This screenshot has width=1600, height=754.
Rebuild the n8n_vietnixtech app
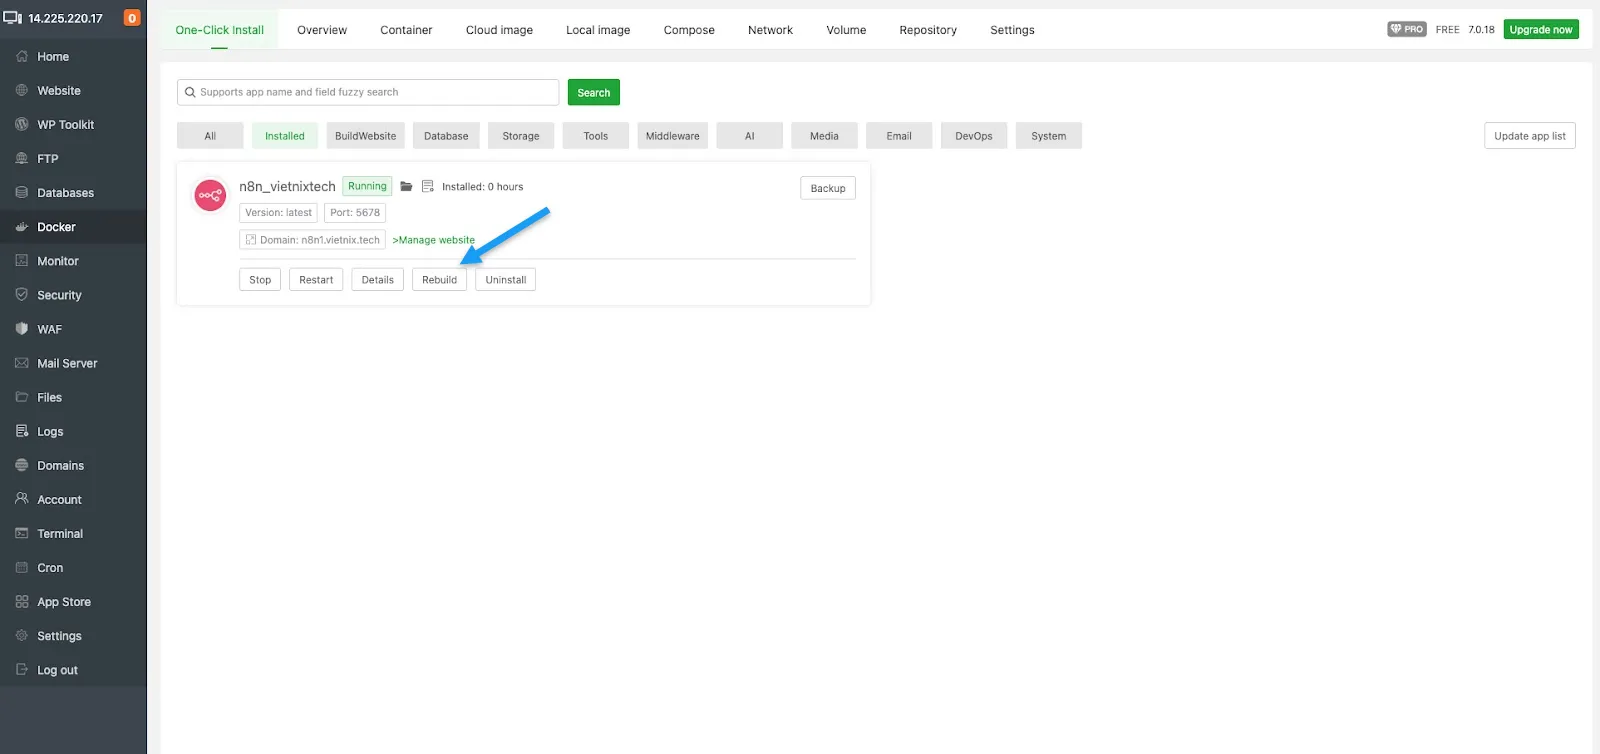coord(439,280)
